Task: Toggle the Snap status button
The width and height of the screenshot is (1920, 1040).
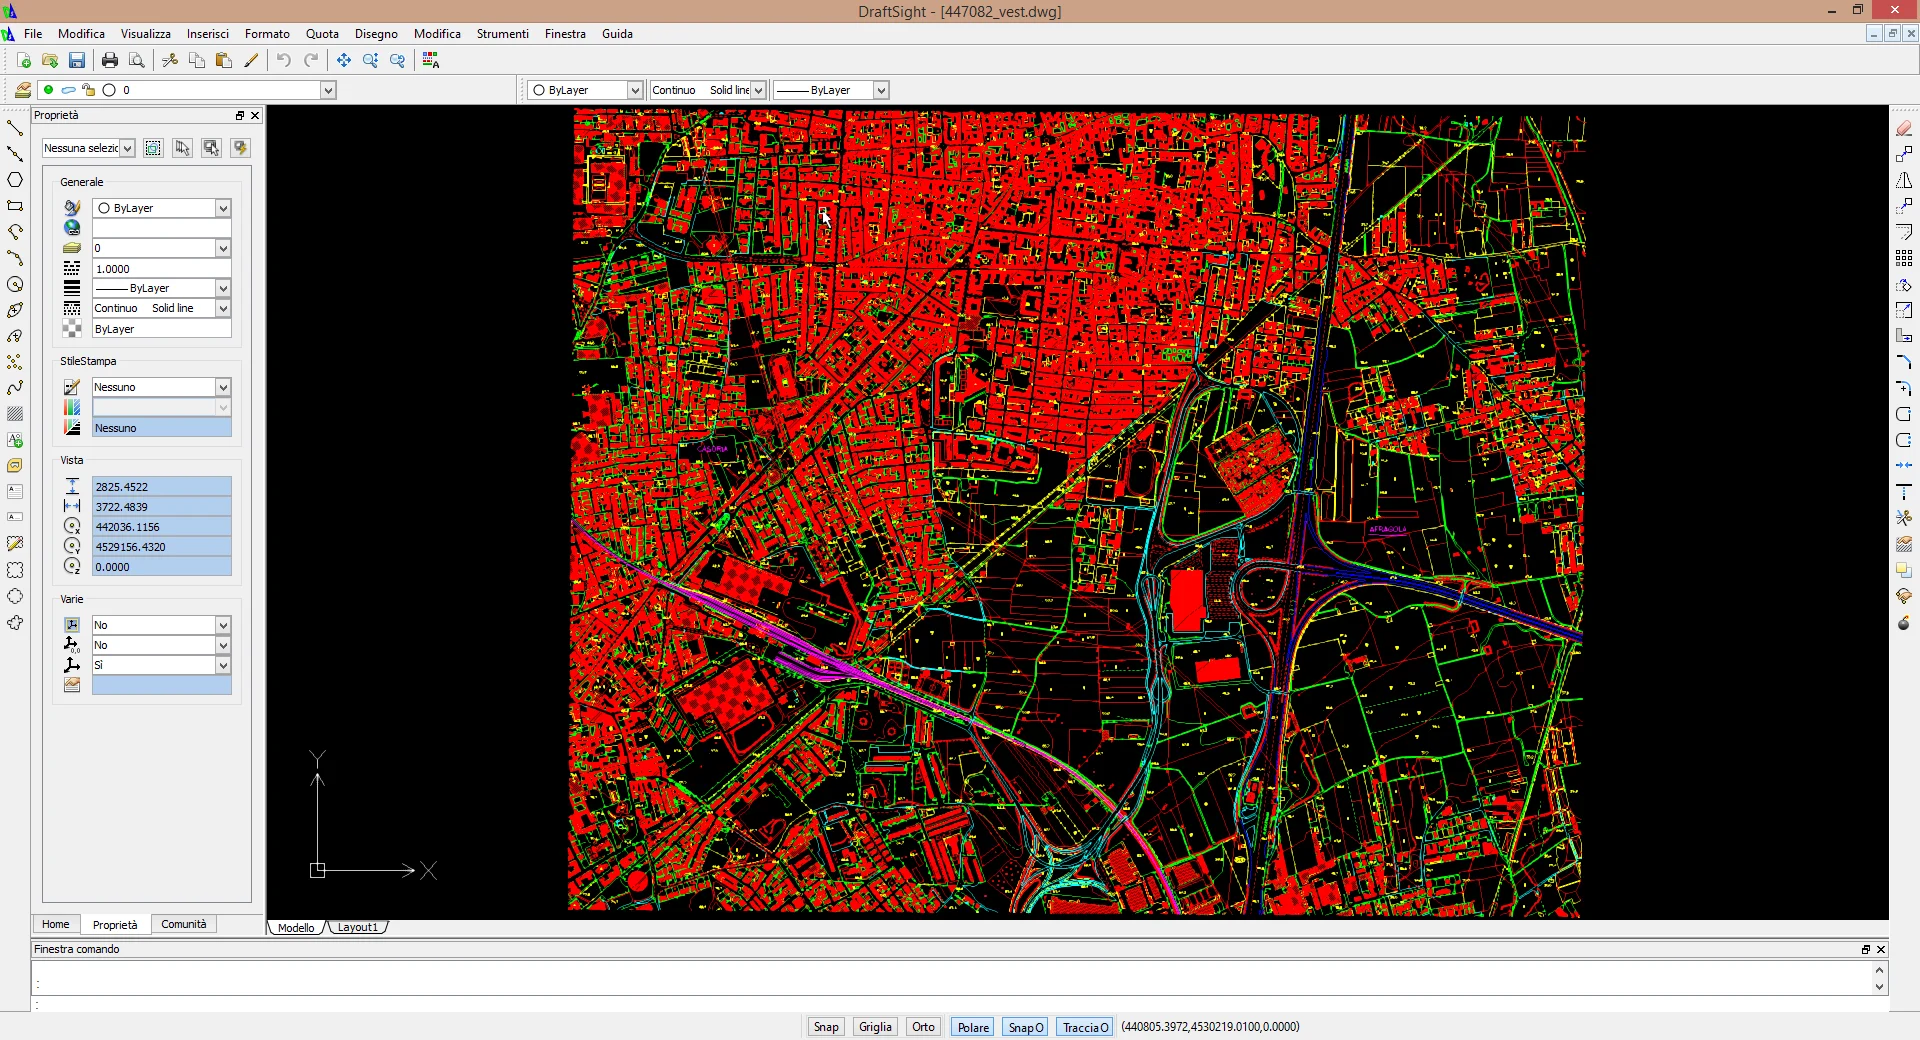Action: tap(826, 1027)
